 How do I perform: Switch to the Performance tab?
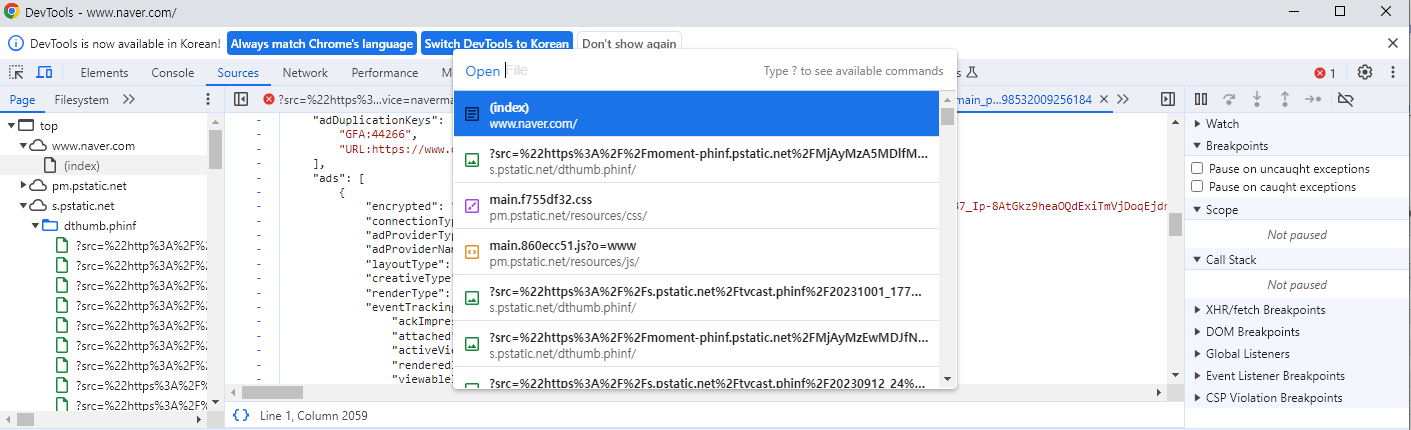385,73
